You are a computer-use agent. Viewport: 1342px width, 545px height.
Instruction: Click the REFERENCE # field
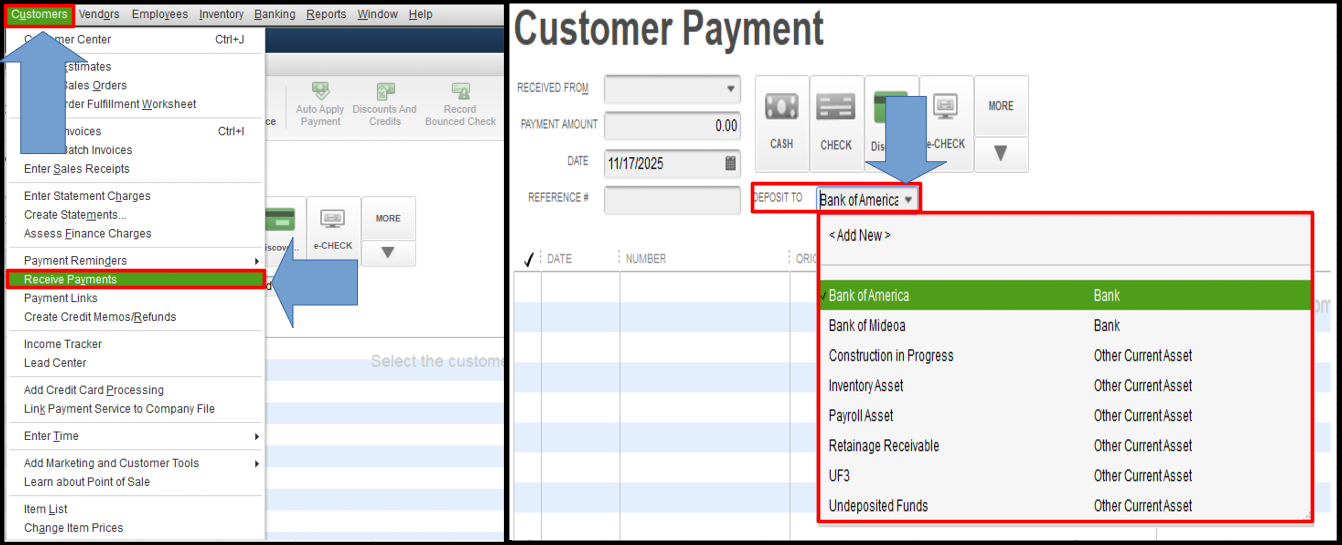tap(672, 200)
